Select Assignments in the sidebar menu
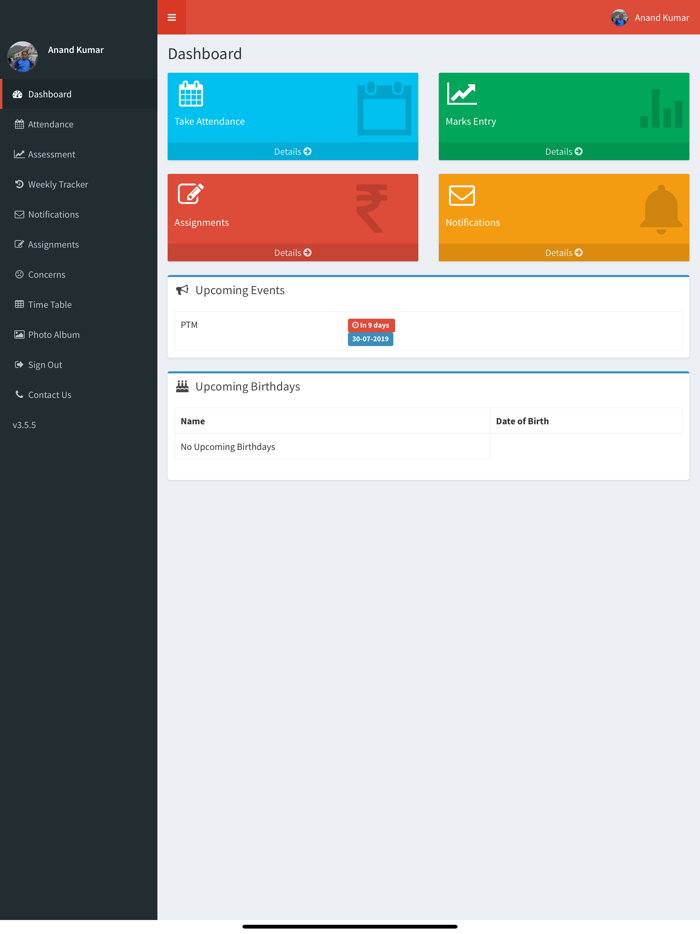The width and height of the screenshot is (700, 934). 79,244
